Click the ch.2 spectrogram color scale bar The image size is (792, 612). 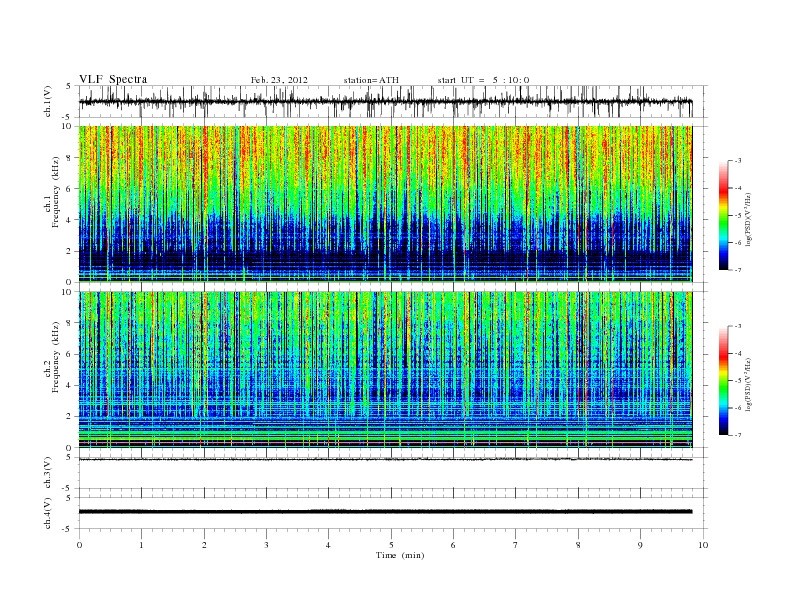[723, 380]
